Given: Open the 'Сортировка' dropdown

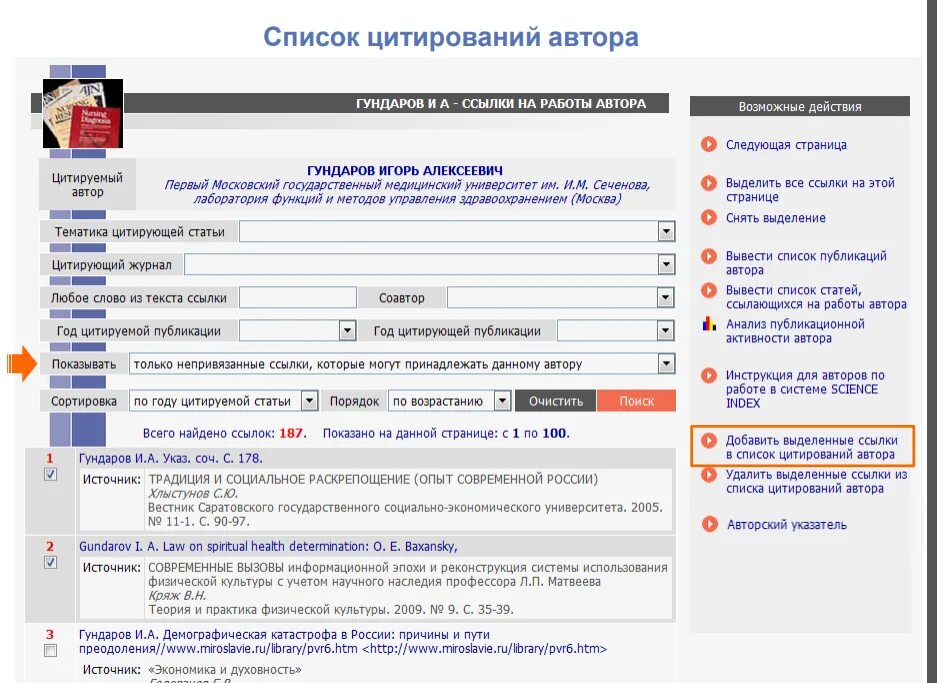Looking at the screenshot, I should point(309,401).
